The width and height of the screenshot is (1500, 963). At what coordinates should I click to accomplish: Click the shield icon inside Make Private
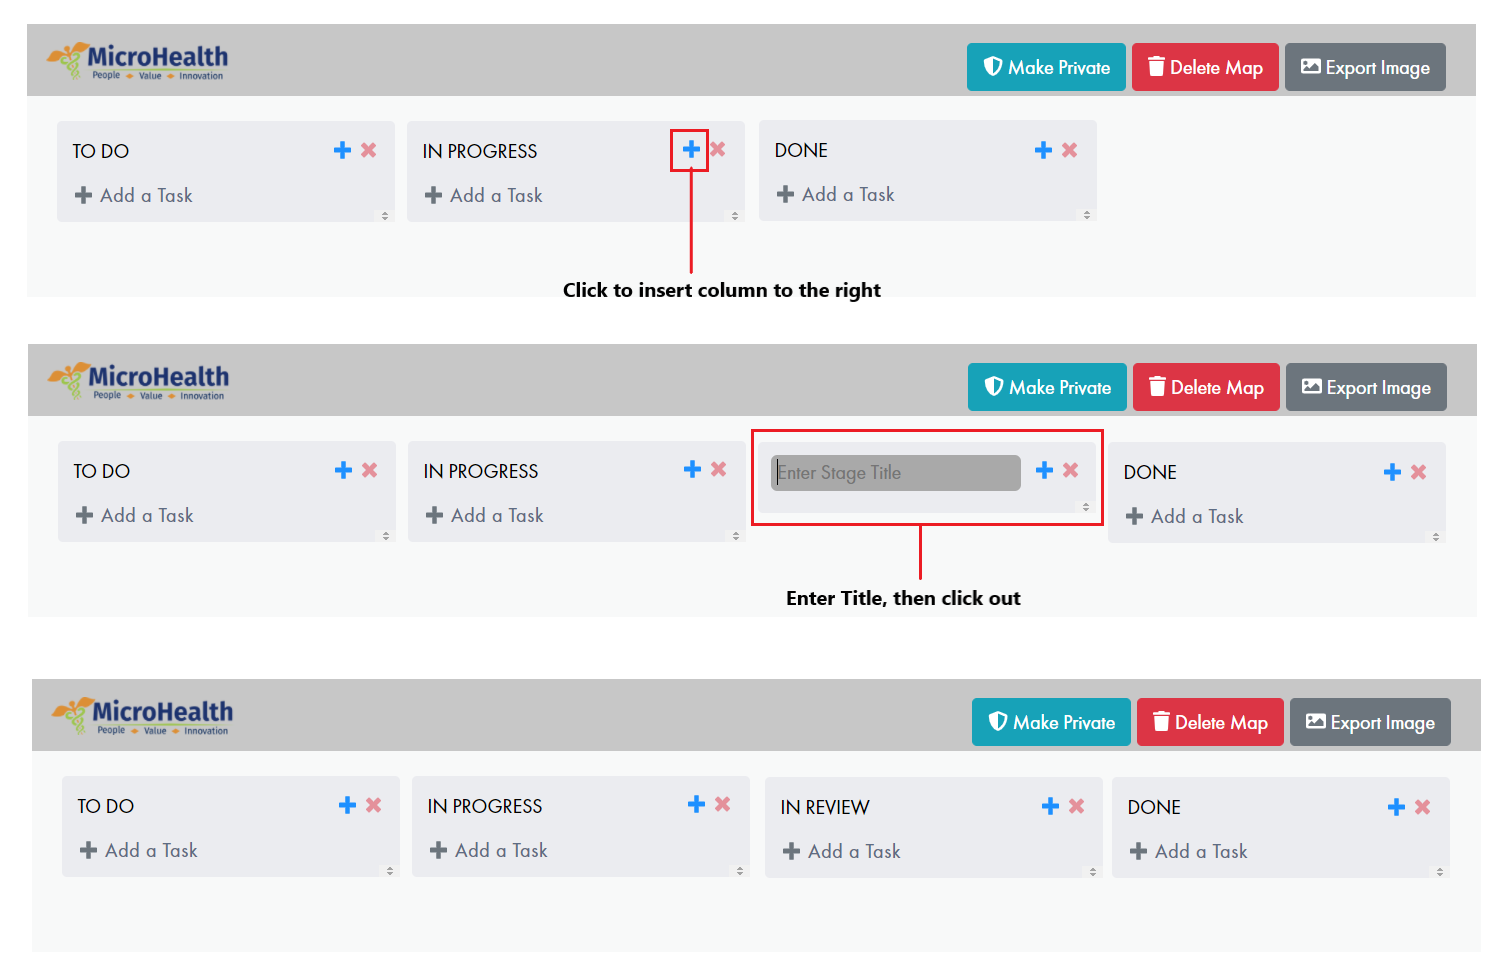[x=994, y=67]
